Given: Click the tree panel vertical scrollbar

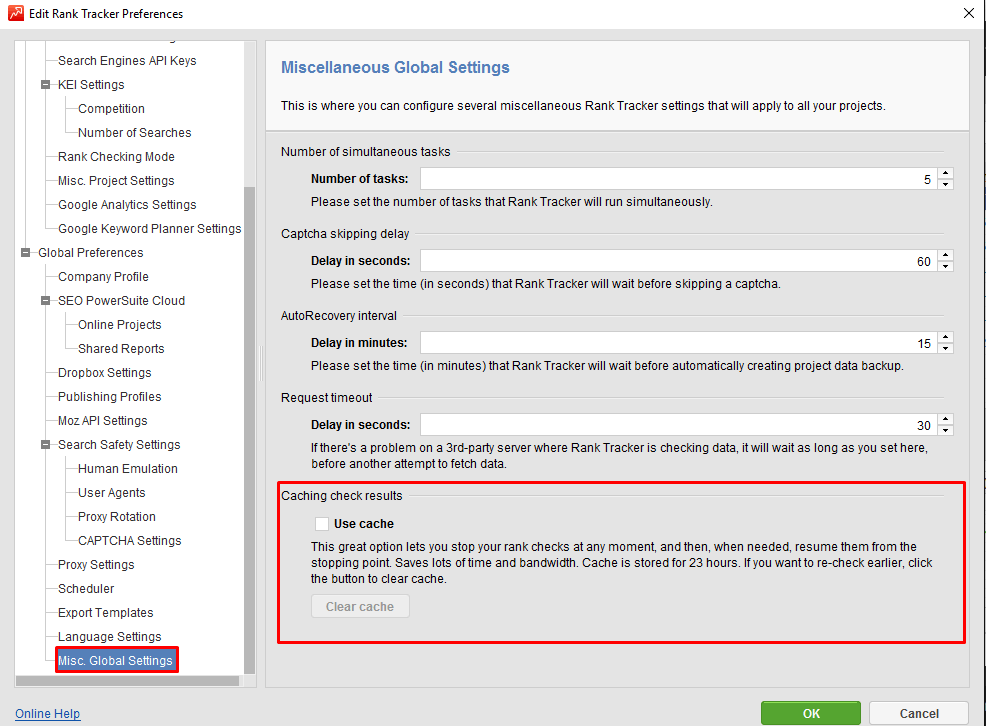Looking at the screenshot, I should [x=250, y=430].
